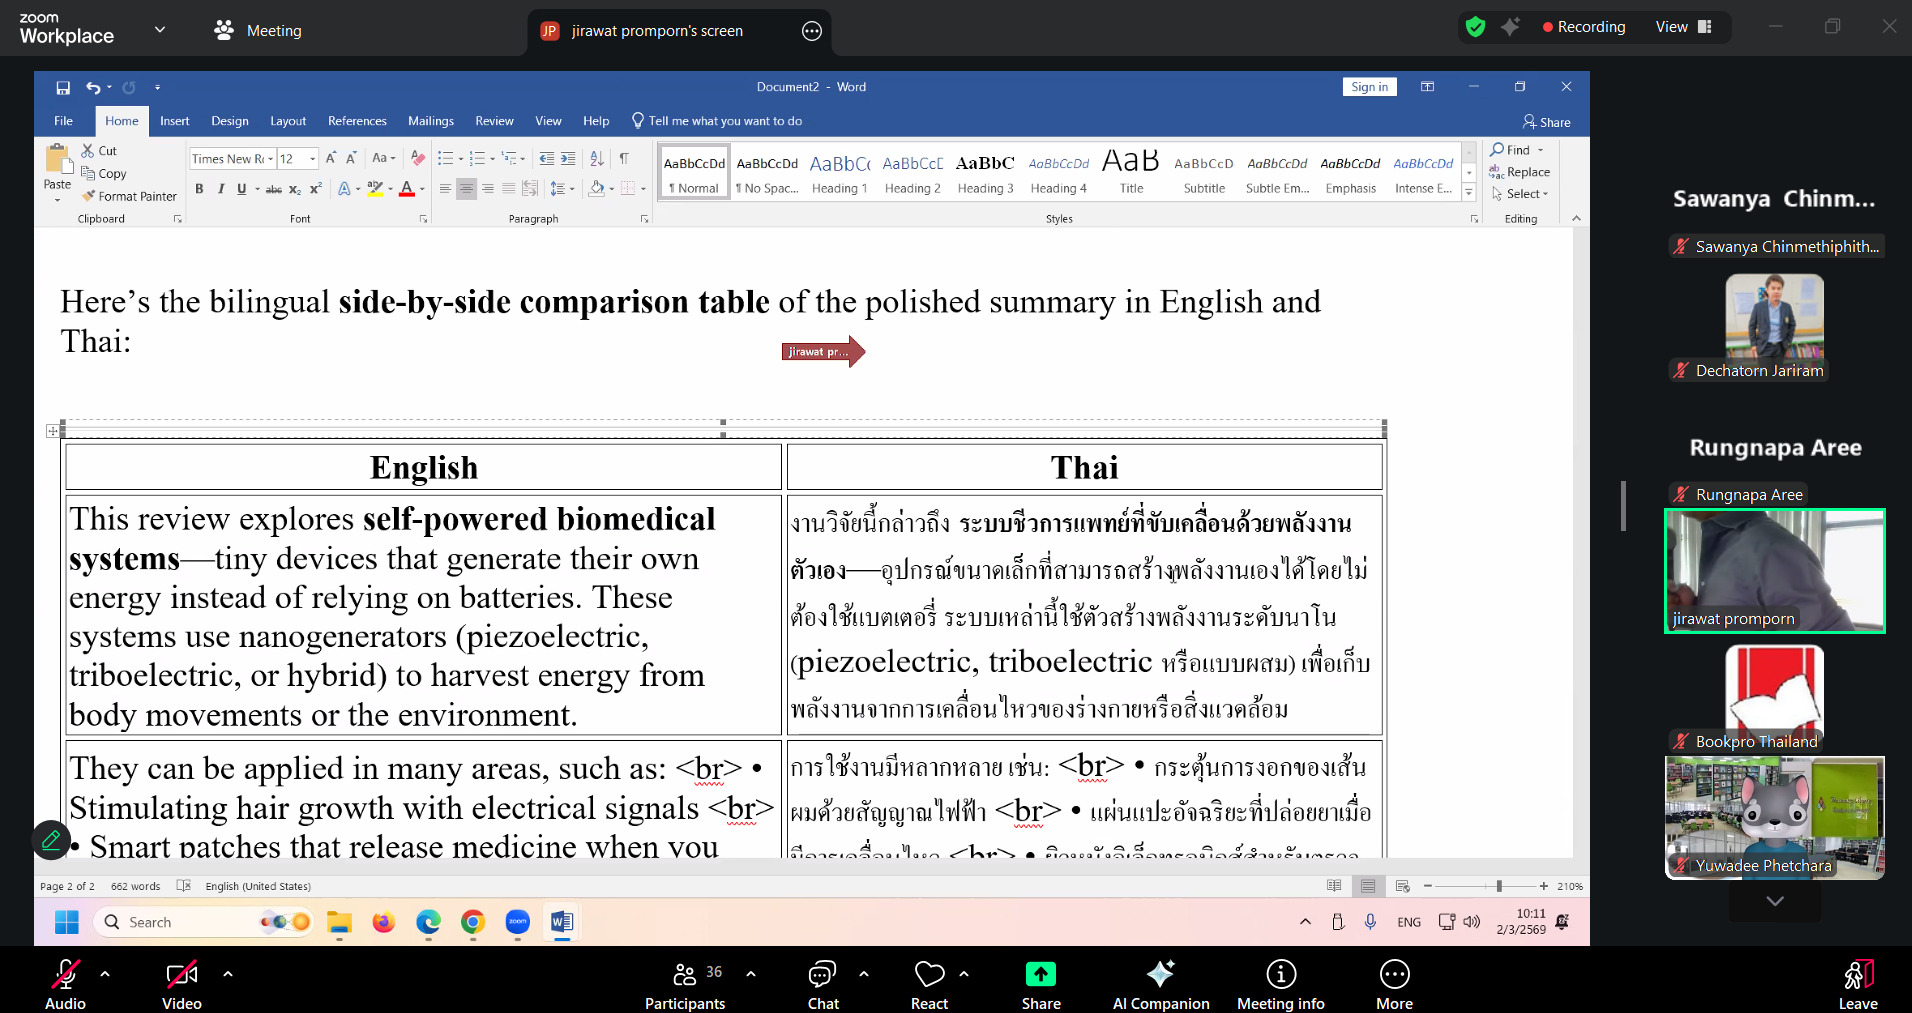
Task: Open the References ribbon tab
Action: click(x=357, y=121)
